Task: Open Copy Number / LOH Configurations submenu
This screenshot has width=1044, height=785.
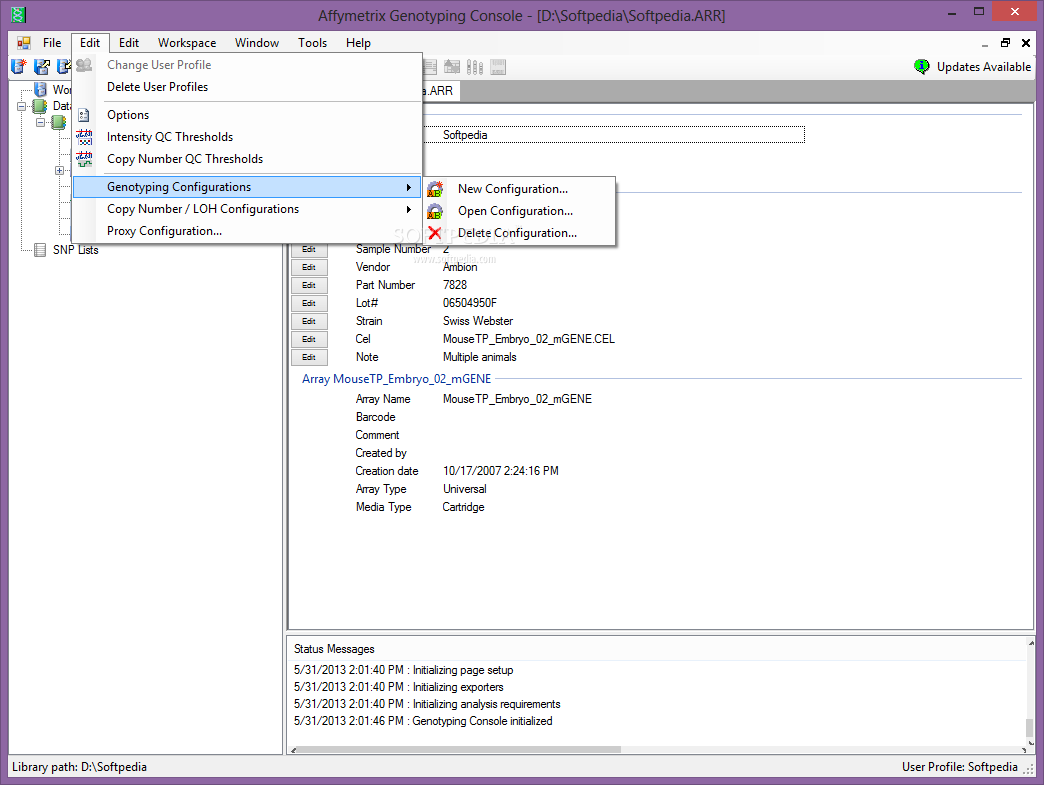Action: point(246,209)
